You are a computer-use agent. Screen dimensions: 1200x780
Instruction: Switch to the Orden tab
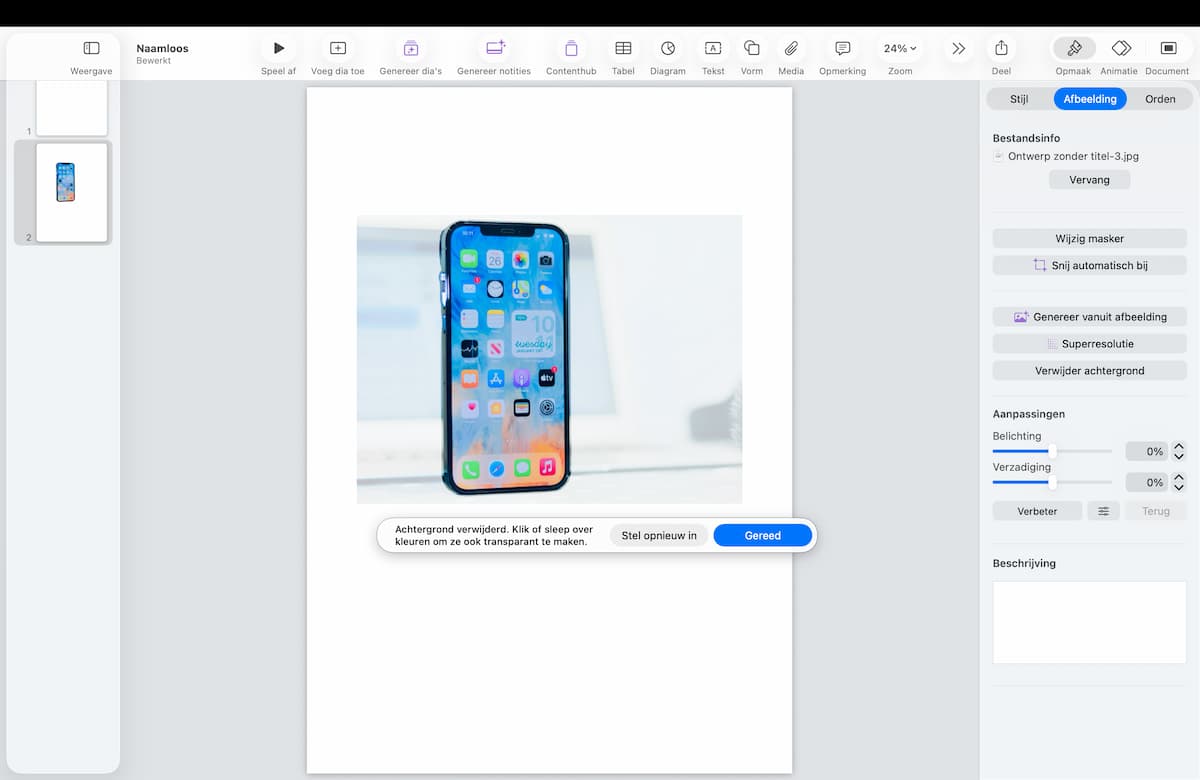coord(1160,99)
